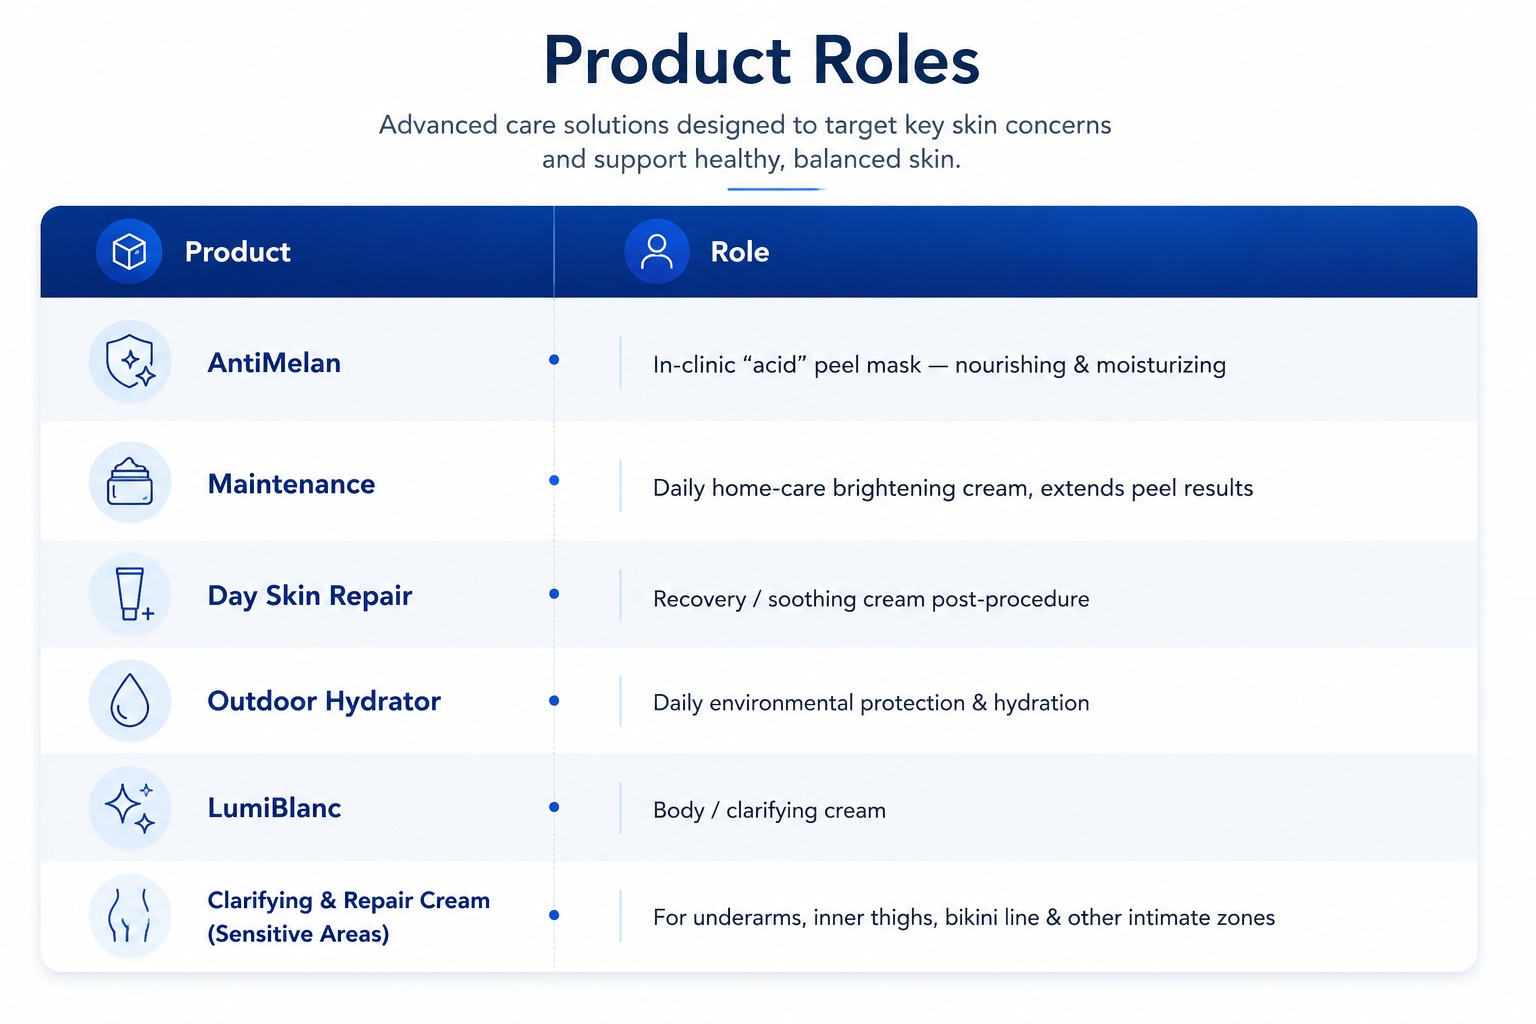
Task: Open the AntiMelan product name
Action: pos(274,363)
